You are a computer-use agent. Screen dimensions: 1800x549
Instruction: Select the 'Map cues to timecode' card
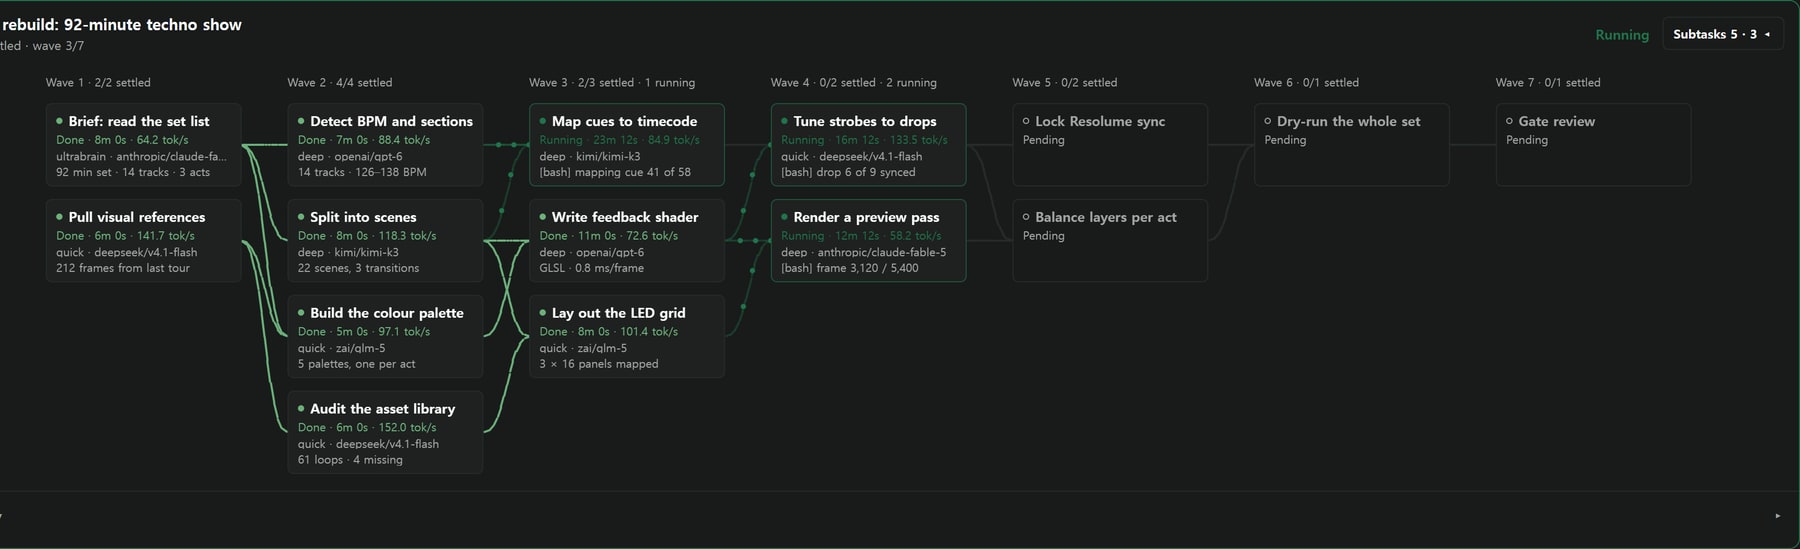(627, 145)
